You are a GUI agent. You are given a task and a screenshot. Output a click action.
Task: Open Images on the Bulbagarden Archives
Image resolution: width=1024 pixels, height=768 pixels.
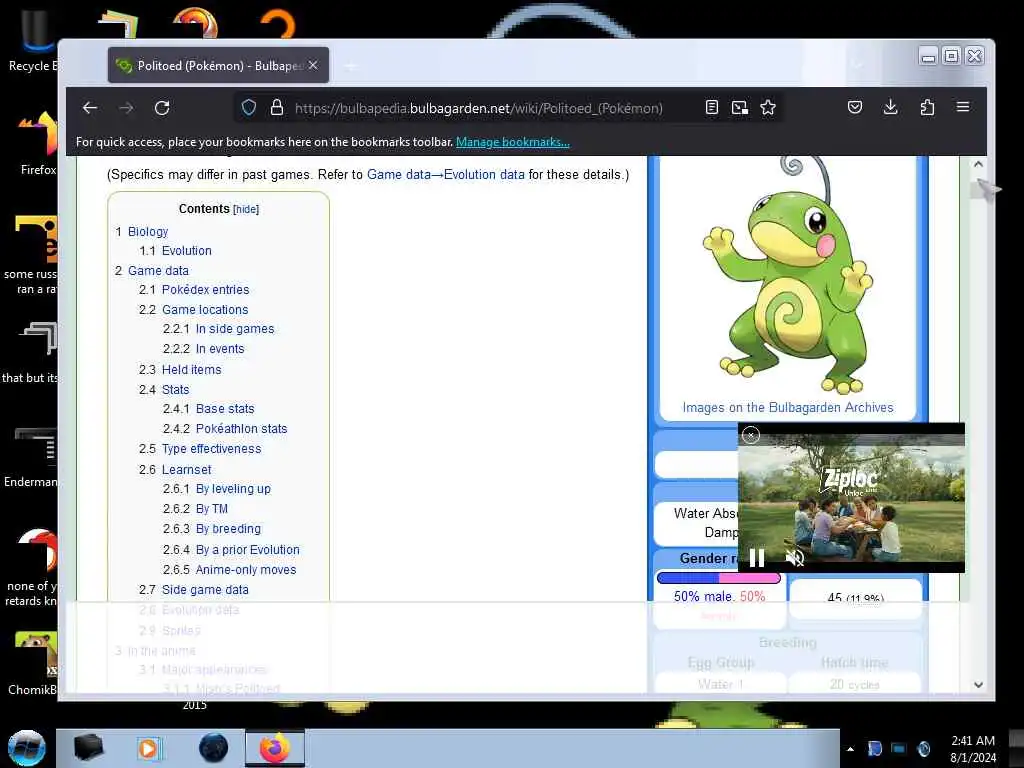788,408
